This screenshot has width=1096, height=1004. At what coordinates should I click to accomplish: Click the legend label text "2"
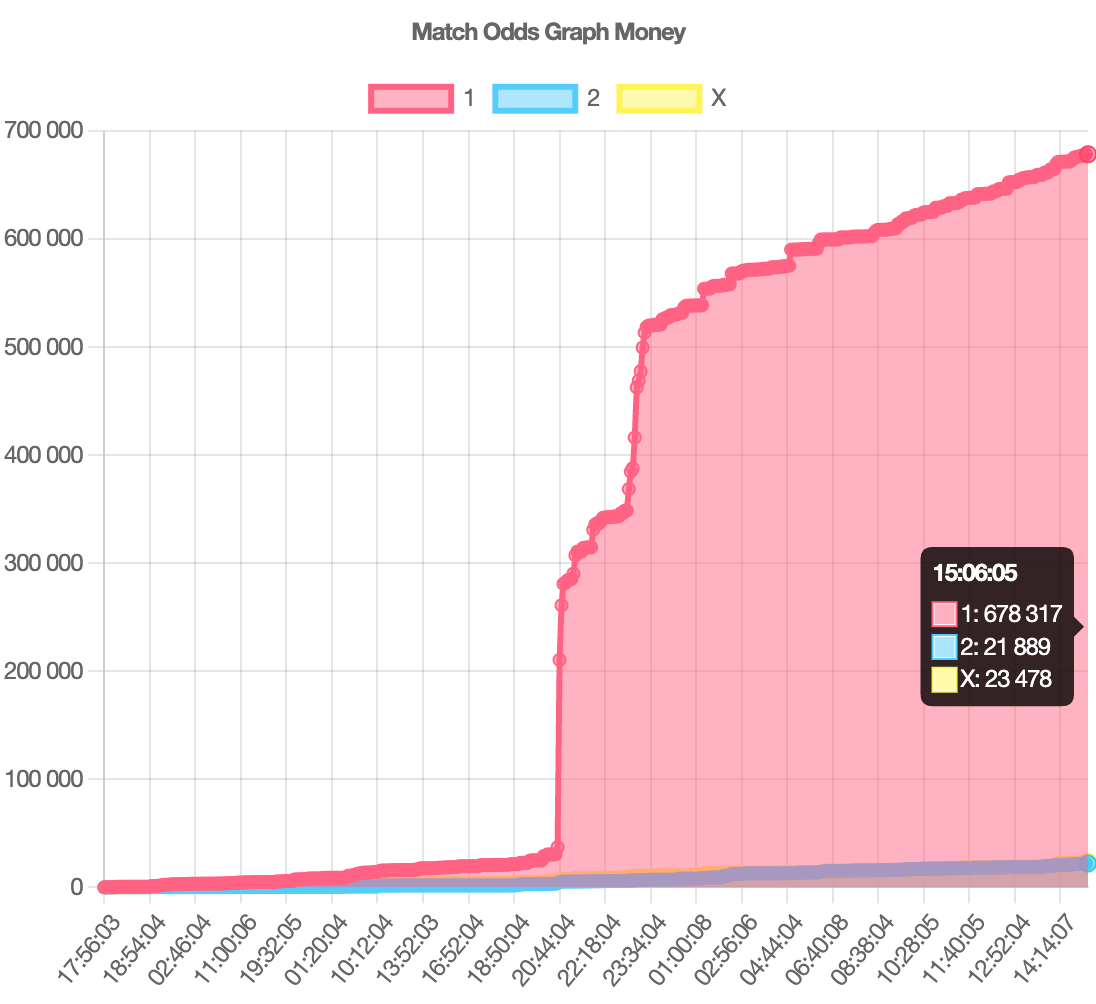click(x=593, y=98)
